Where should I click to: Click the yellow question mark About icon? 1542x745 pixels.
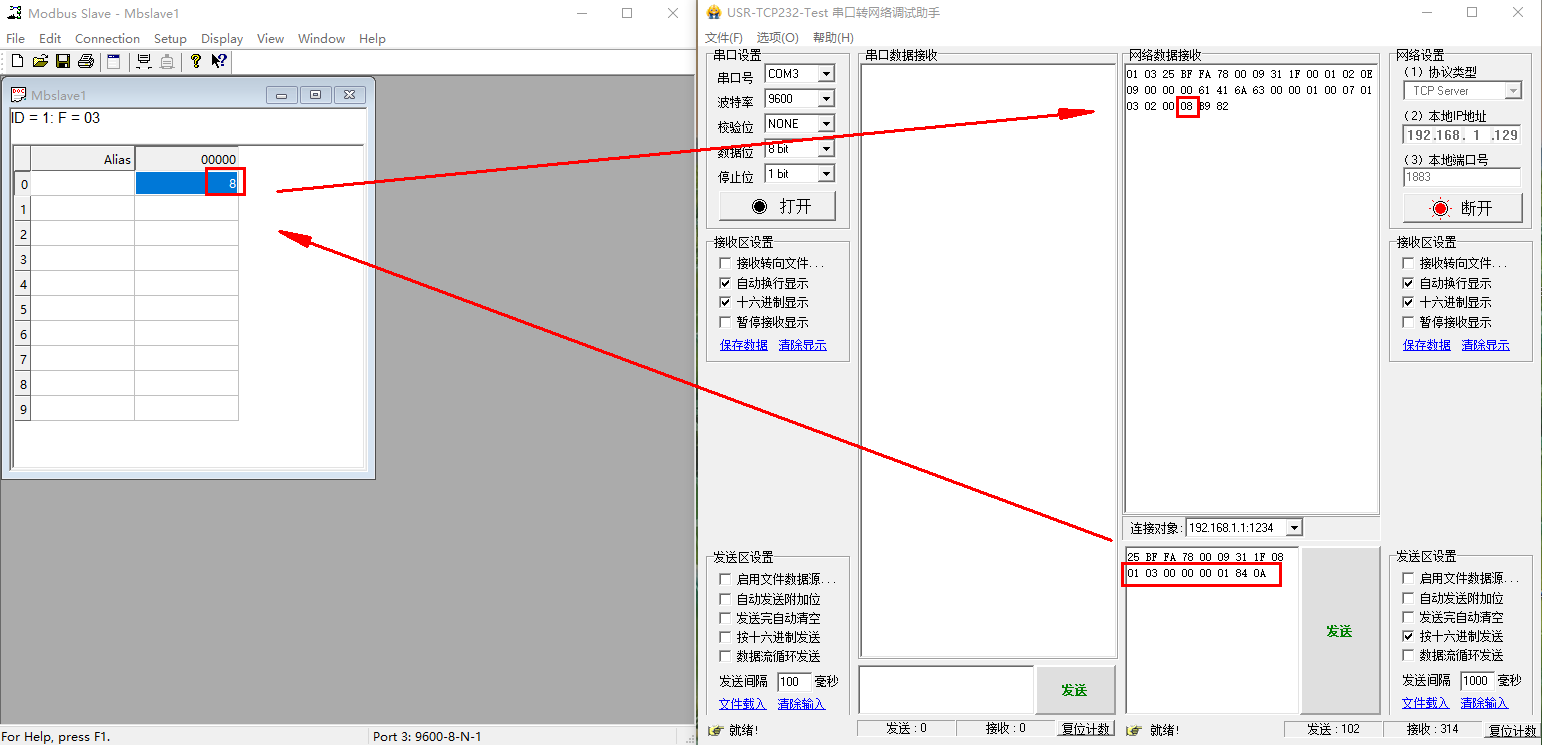[x=196, y=61]
